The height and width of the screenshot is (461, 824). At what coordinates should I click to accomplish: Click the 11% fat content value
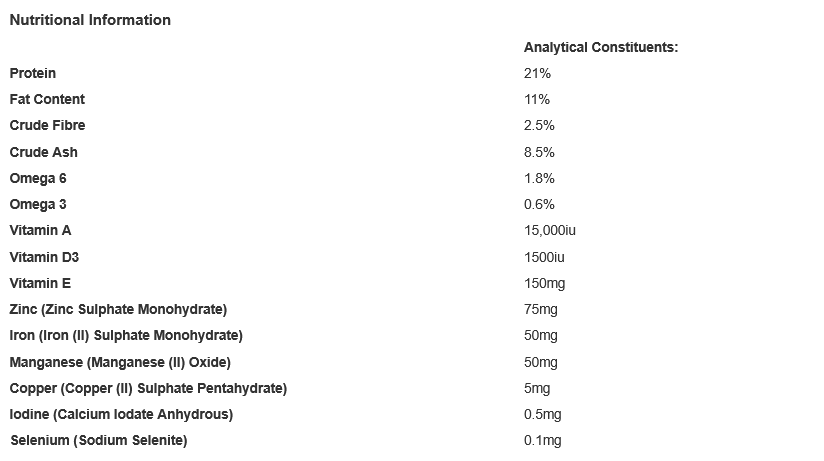[536, 99]
